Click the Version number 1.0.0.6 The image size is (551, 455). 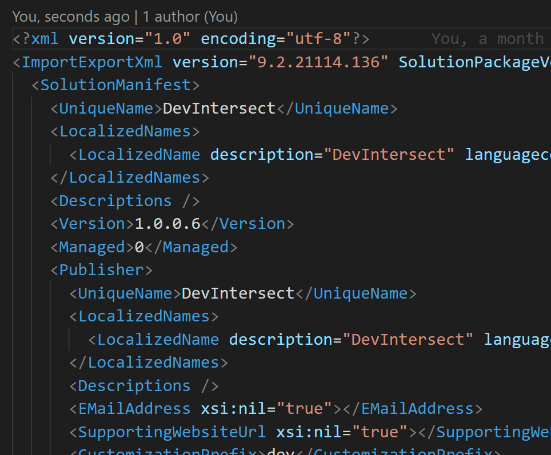(167, 224)
